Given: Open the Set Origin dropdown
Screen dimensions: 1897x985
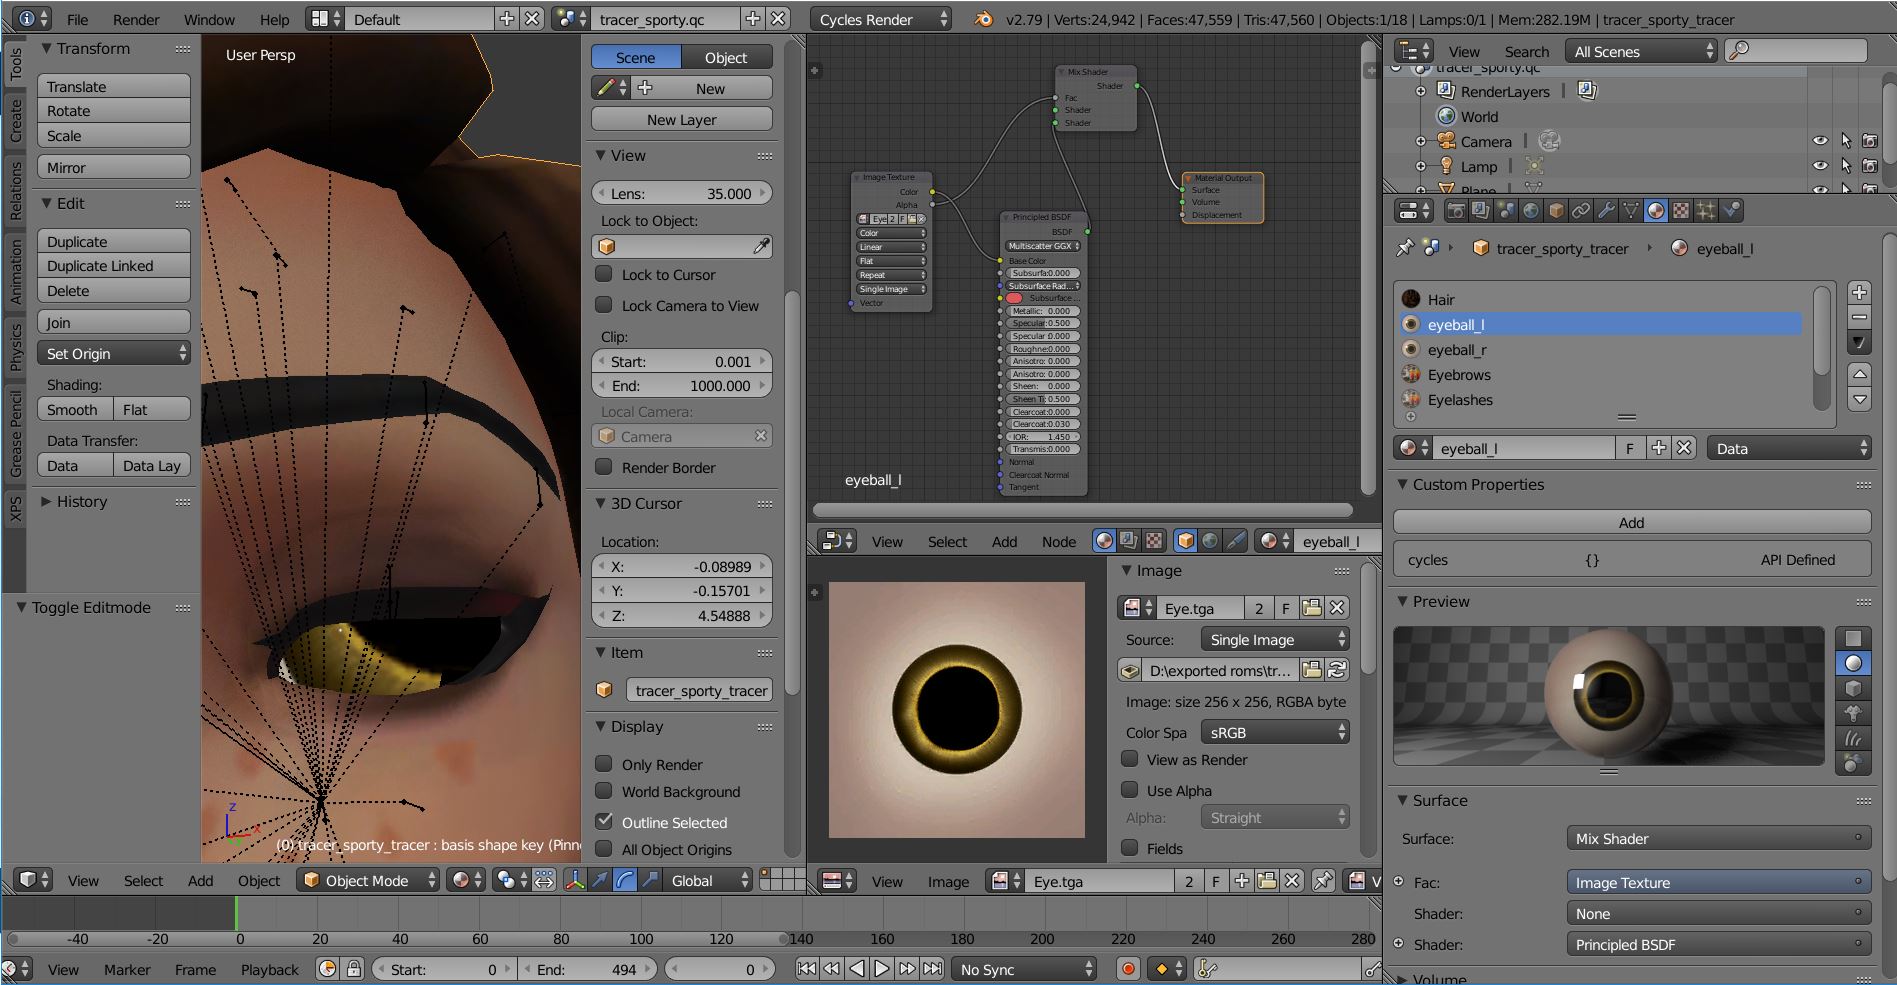Looking at the screenshot, I should (114, 353).
